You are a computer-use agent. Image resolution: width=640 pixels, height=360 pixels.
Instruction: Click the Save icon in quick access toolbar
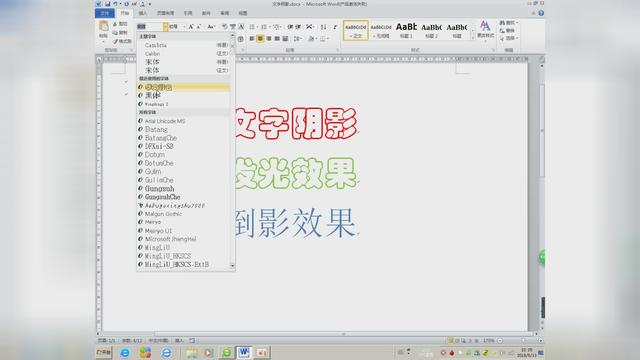coord(107,4)
